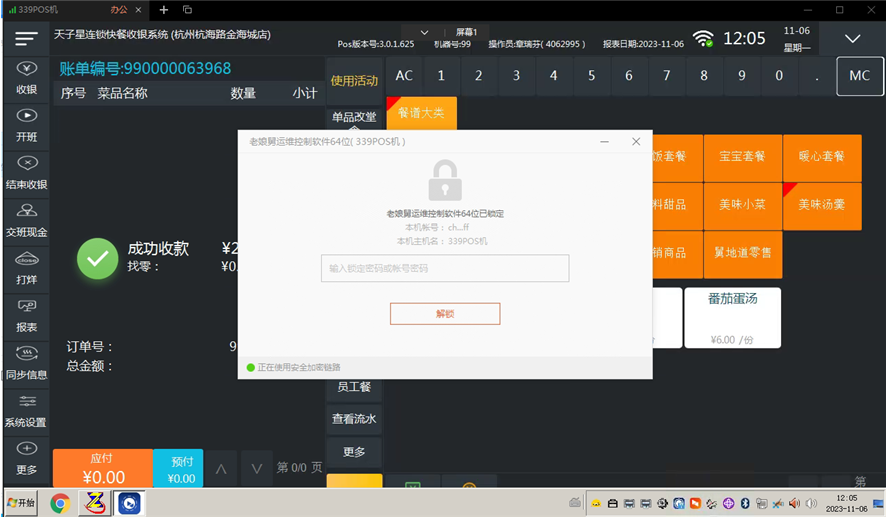Click the 使用活动 button
Viewport: 886px width, 517px height.
click(x=354, y=80)
